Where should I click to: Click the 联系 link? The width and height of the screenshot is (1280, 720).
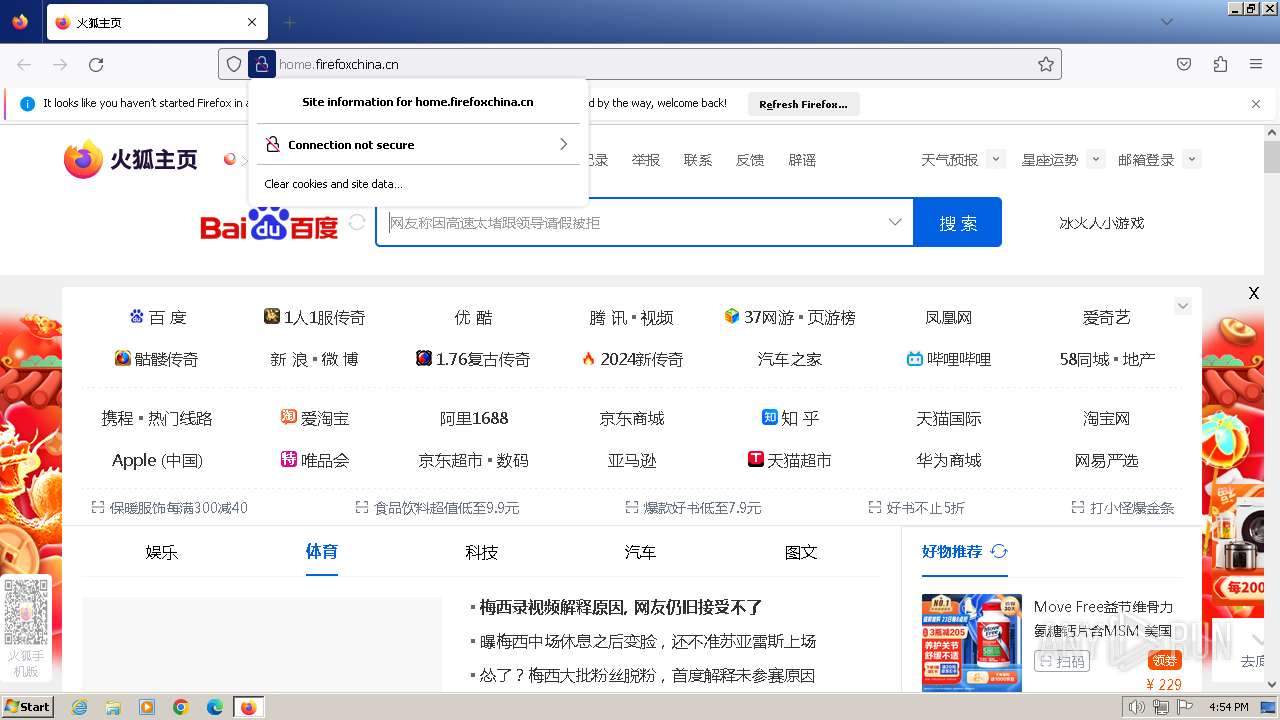tap(698, 160)
